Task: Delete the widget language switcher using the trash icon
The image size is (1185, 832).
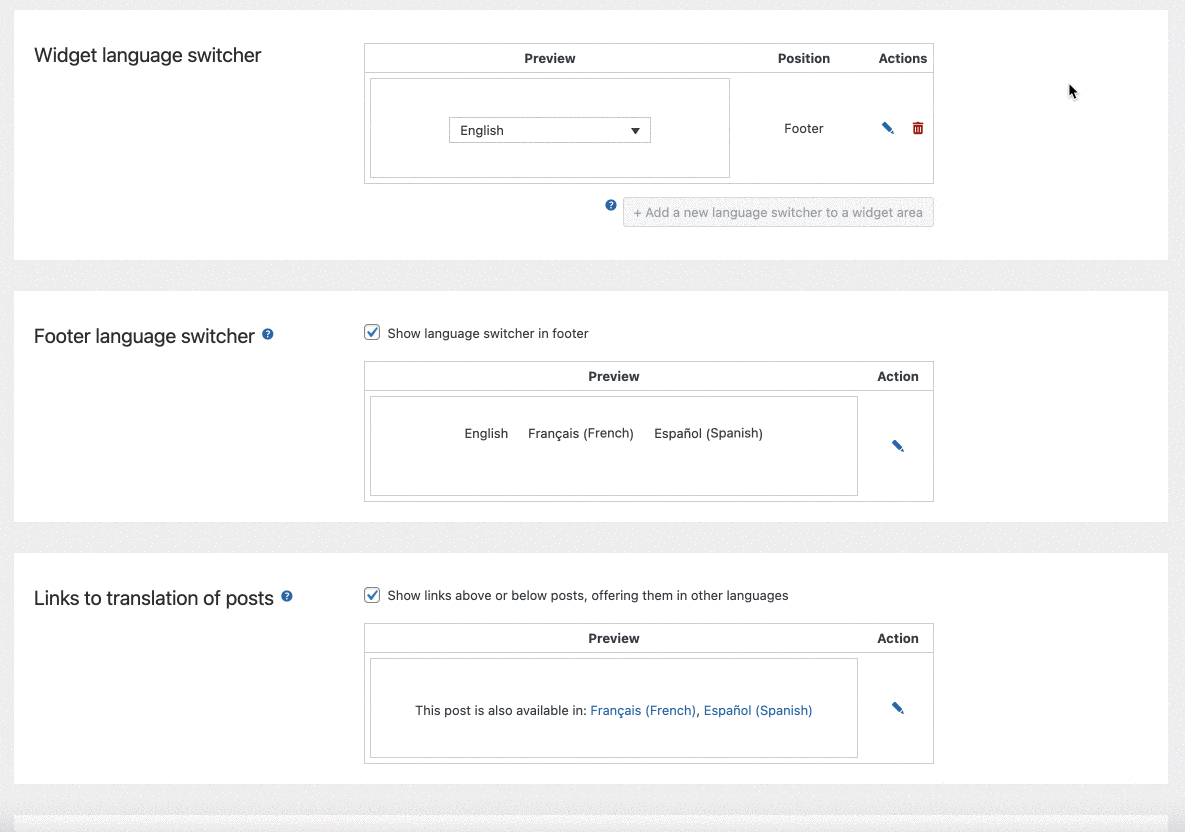Action: point(918,128)
